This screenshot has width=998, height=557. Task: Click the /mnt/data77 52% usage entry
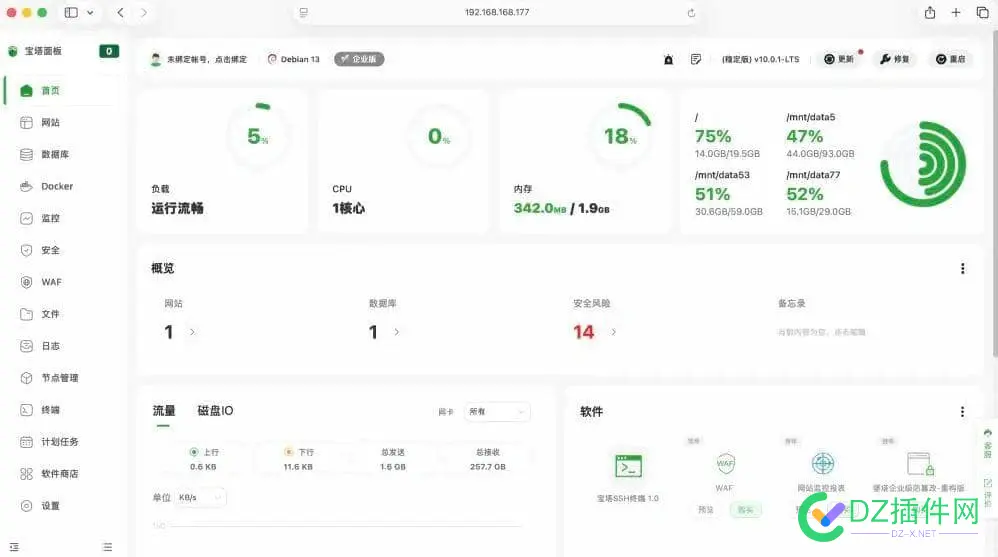coord(819,193)
